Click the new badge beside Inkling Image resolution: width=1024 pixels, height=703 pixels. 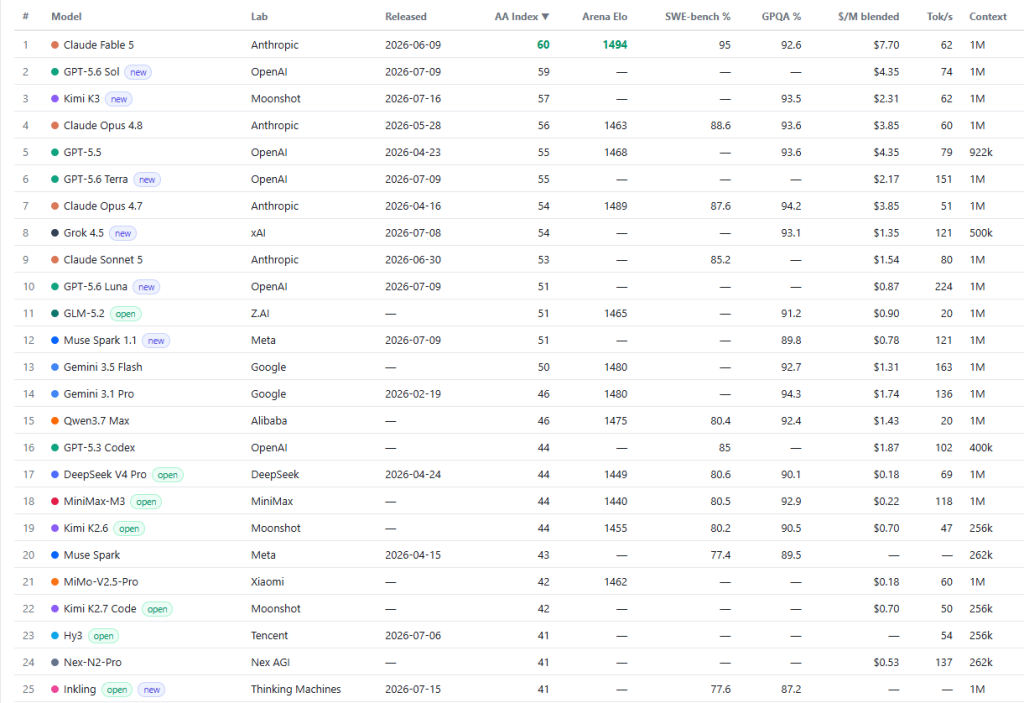coord(152,689)
